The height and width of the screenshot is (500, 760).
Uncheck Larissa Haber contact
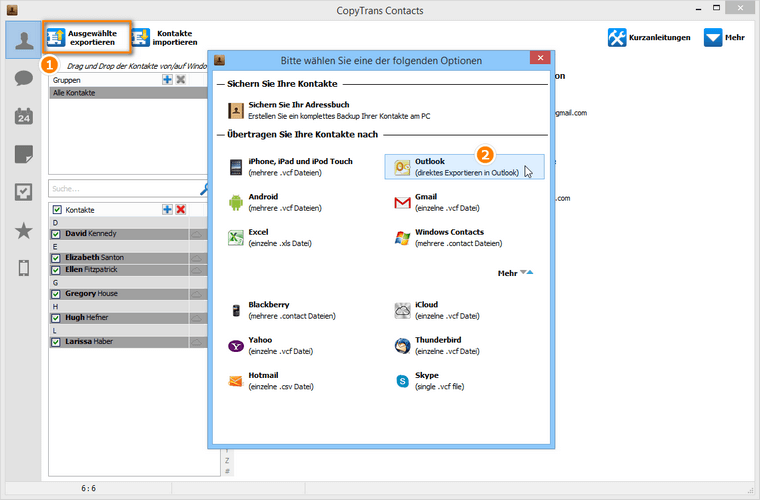coord(56,342)
